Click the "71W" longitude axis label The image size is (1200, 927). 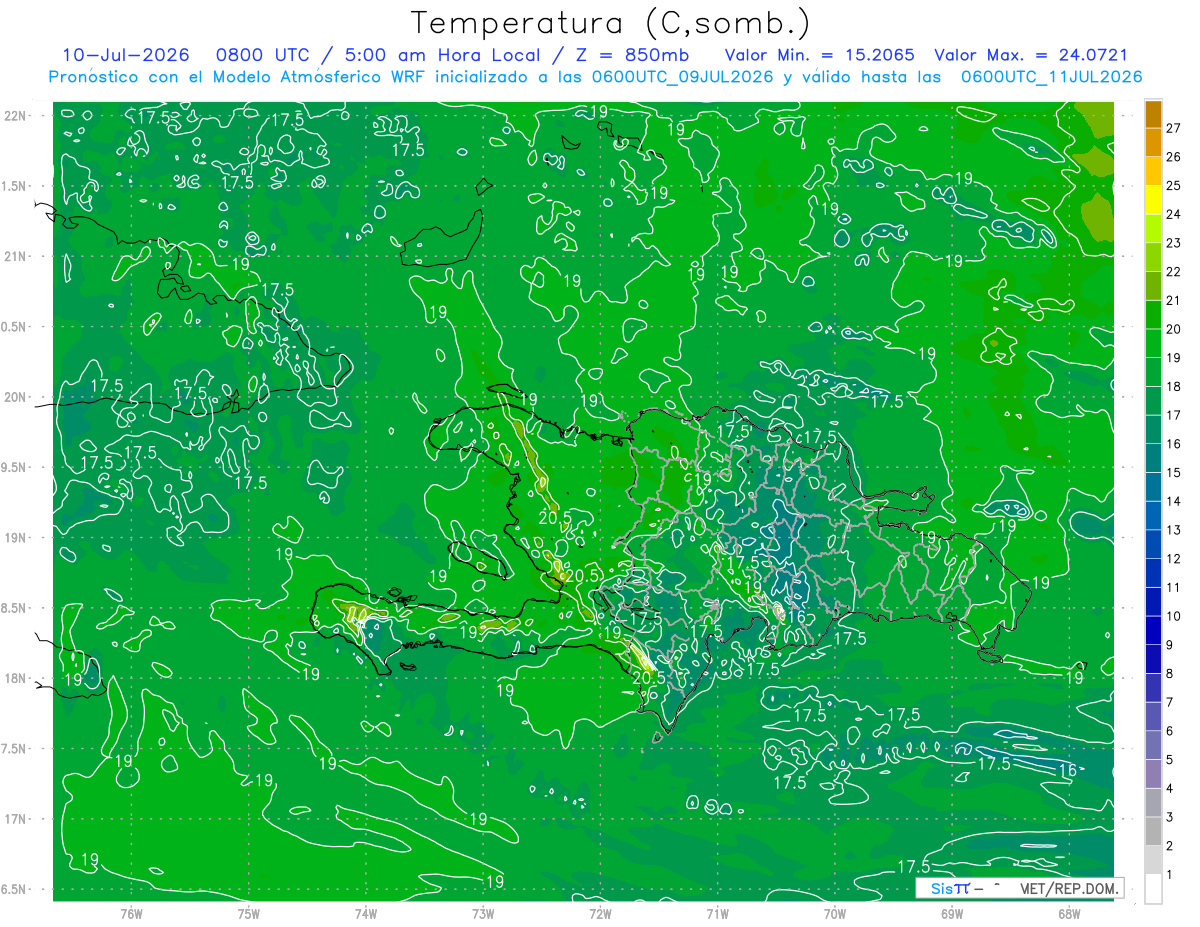tap(717, 913)
